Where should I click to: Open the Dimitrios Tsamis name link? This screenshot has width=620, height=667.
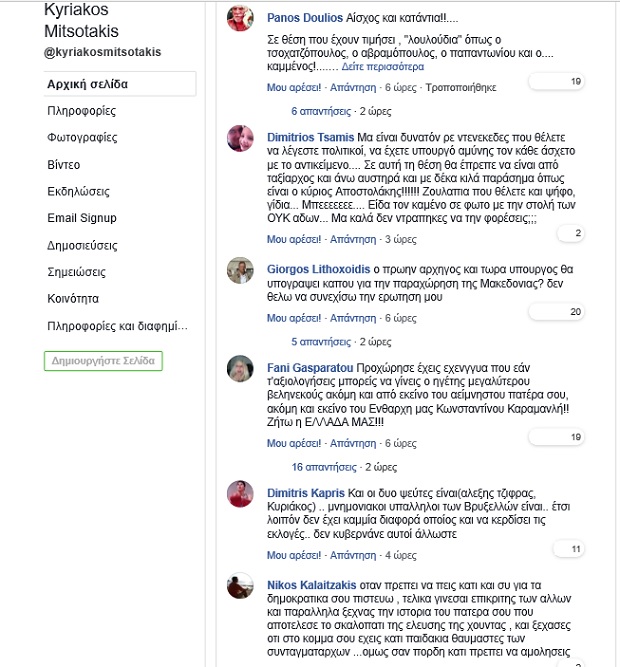(310, 137)
